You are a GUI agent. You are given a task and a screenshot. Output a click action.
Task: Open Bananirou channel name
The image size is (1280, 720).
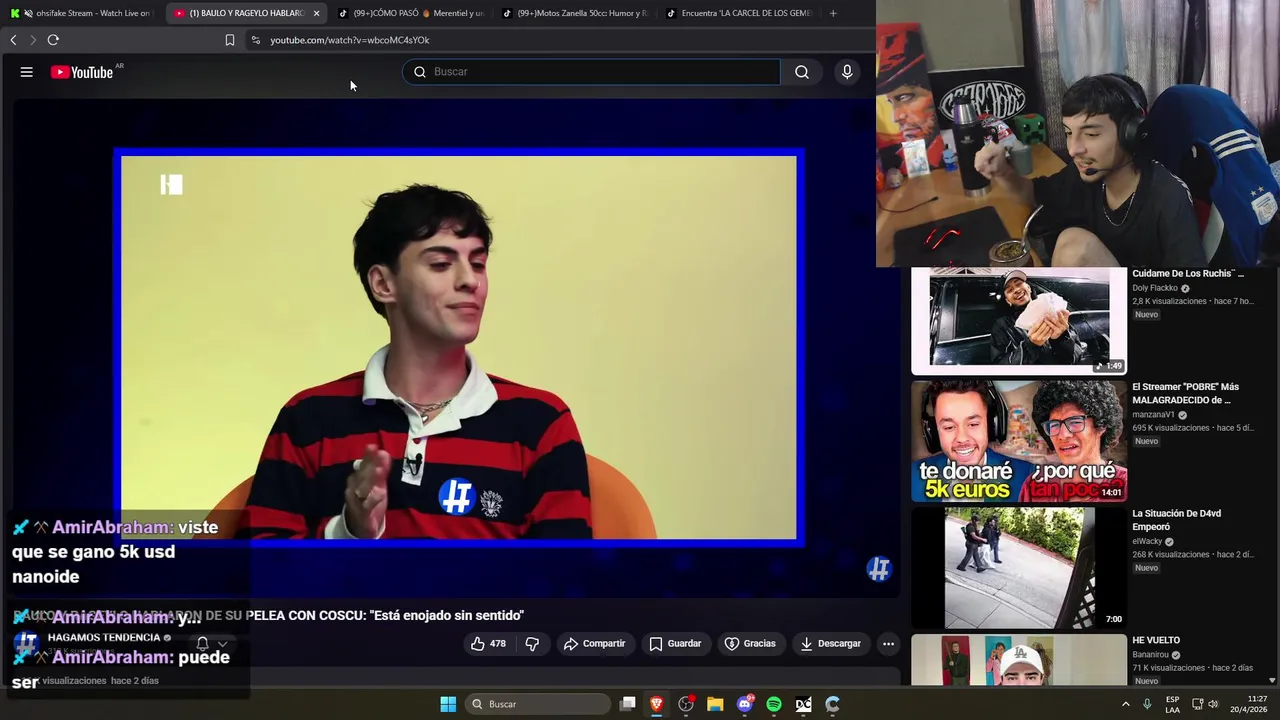[x=1151, y=655]
